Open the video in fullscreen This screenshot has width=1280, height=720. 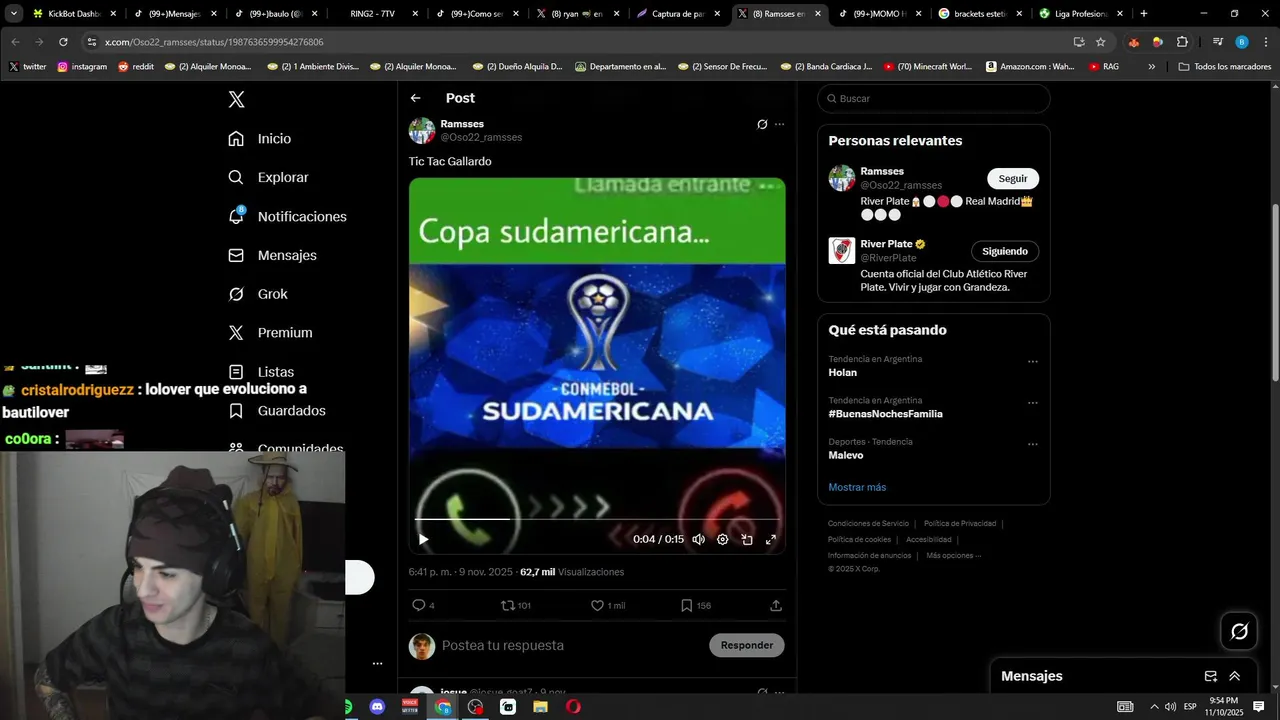771,539
